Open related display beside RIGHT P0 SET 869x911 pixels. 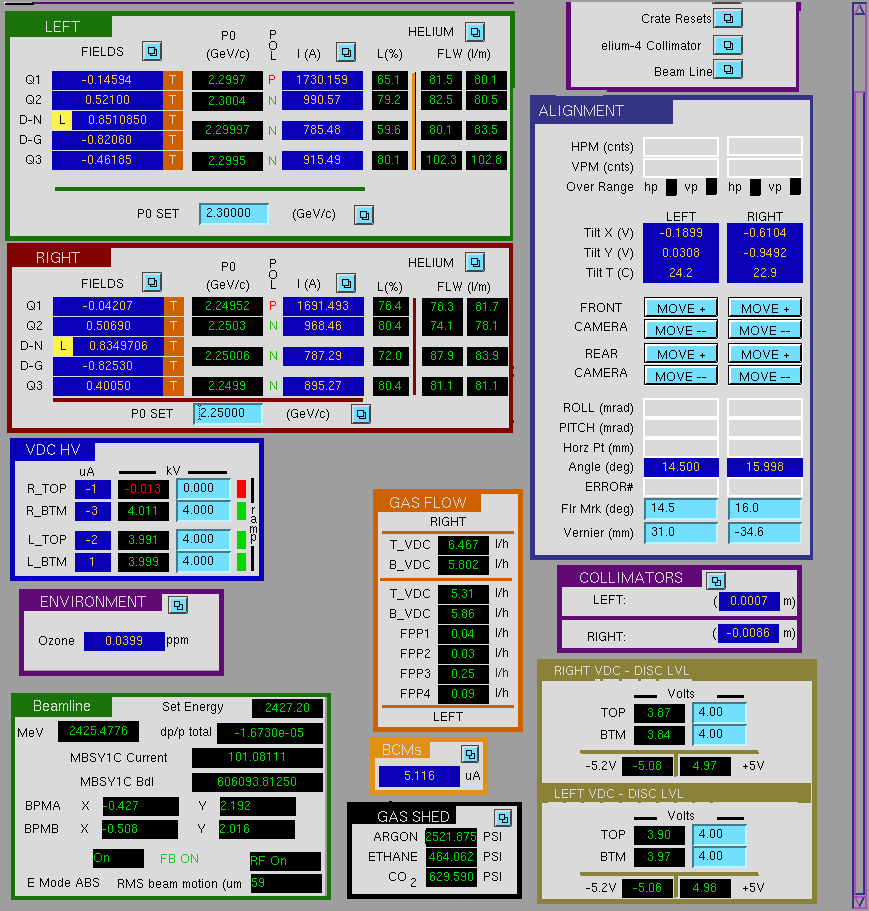(361, 414)
